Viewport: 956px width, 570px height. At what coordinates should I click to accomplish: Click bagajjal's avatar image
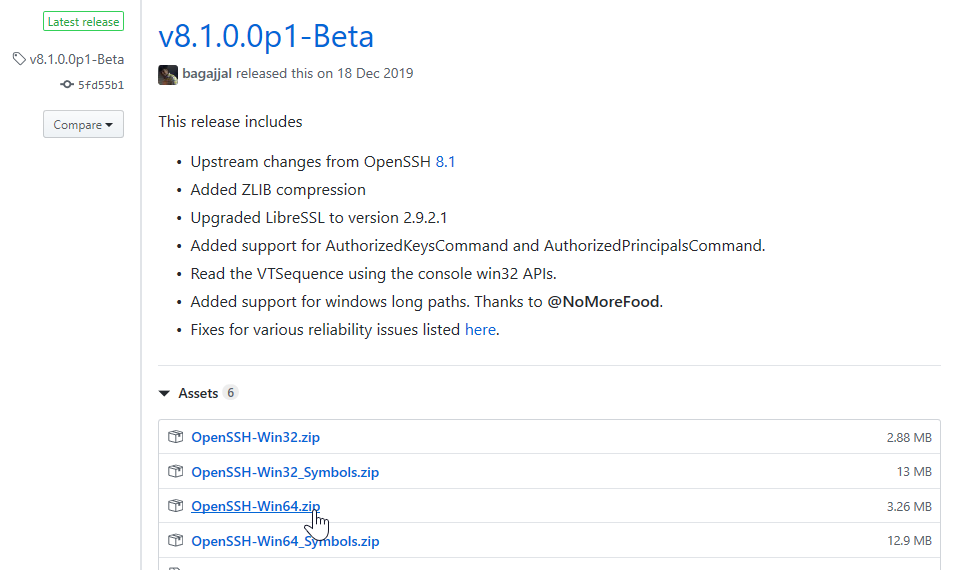click(x=168, y=74)
